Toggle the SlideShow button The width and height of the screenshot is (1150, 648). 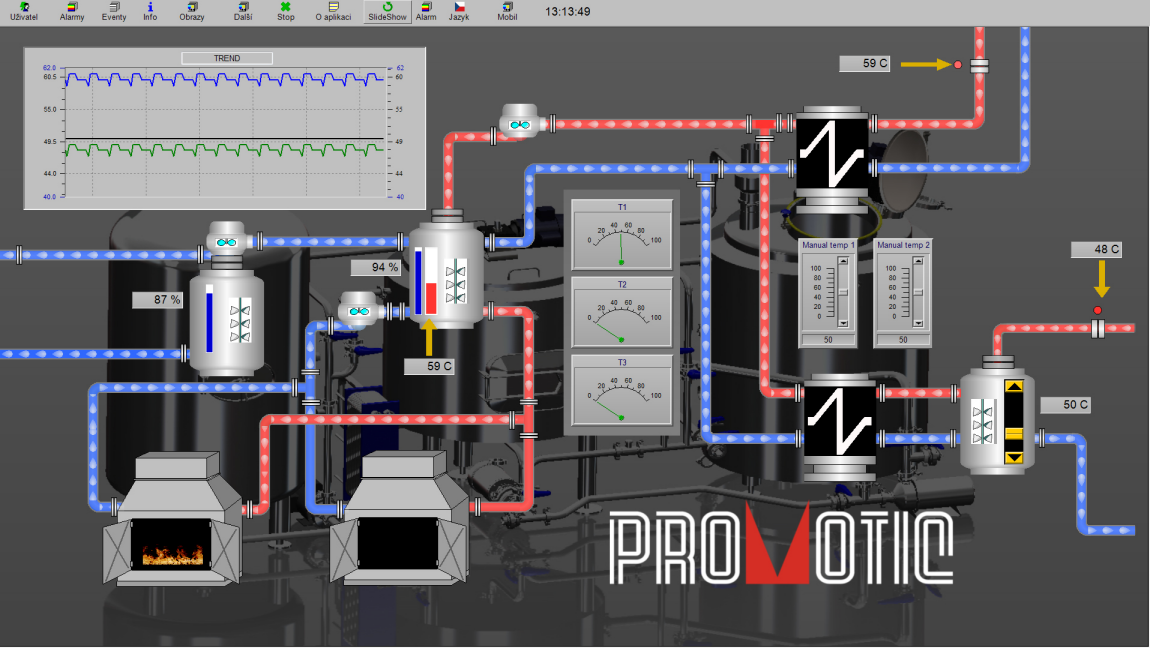(387, 11)
